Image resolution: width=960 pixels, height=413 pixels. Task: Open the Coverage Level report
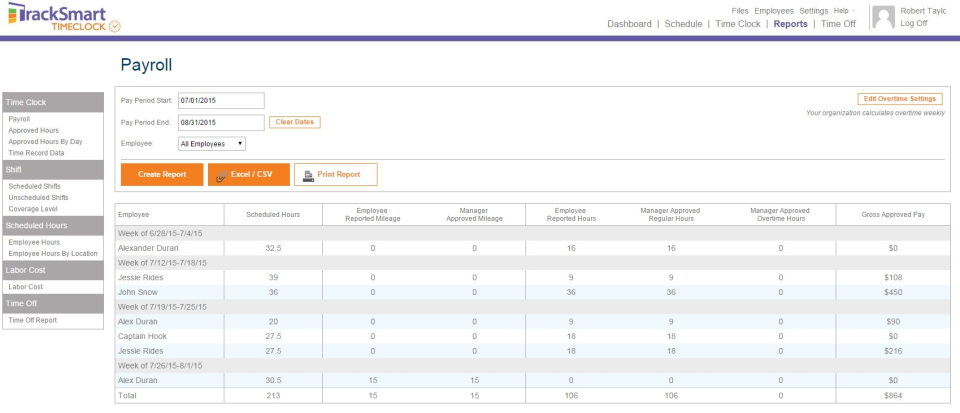click(x=31, y=208)
